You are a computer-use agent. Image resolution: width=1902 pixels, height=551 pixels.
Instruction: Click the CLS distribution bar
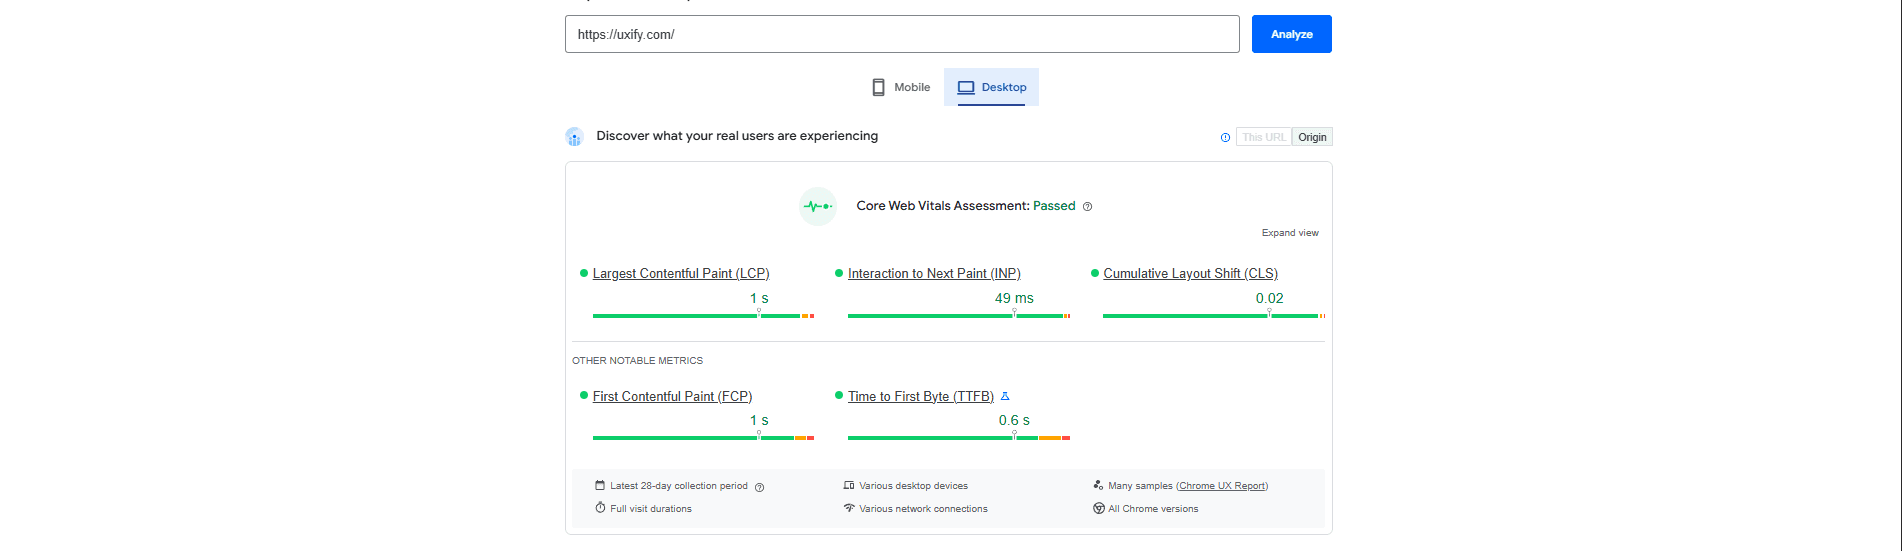point(1214,316)
